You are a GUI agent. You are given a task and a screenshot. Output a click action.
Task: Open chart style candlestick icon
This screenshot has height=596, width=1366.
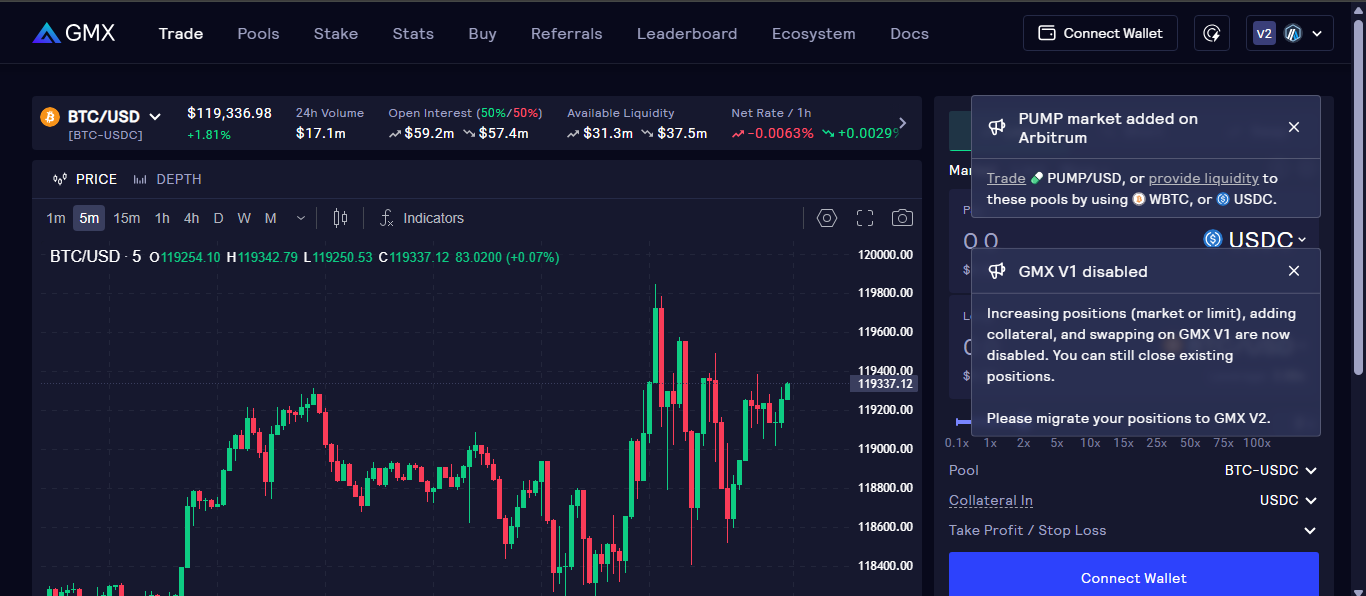[x=340, y=218]
